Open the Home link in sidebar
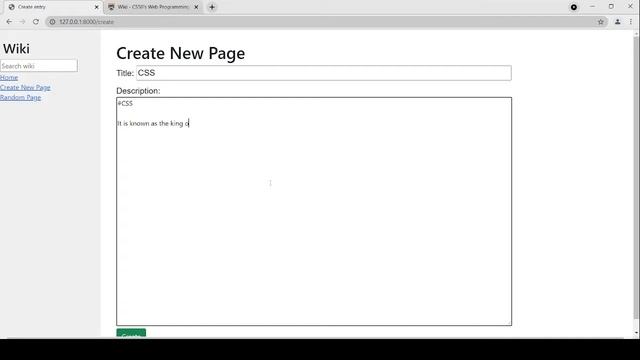This screenshot has height=360, width=640. pyautogui.click(x=9, y=78)
